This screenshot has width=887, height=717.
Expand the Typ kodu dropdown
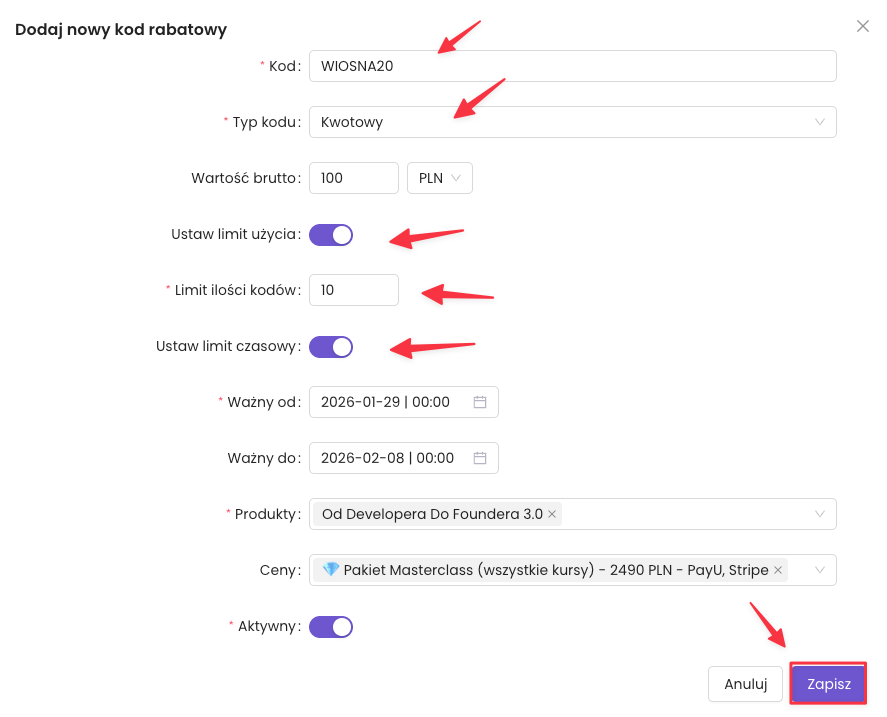(819, 122)
